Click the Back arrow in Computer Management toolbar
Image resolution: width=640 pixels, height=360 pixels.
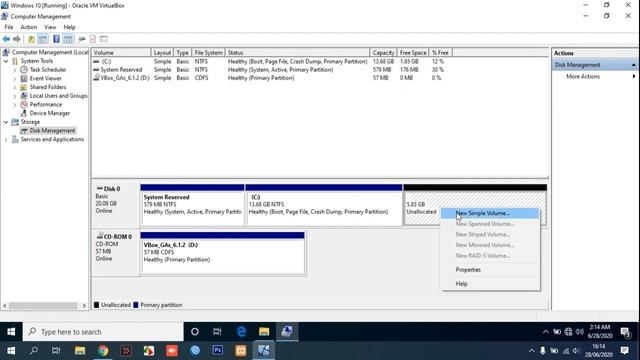click(x=6, y=39)
